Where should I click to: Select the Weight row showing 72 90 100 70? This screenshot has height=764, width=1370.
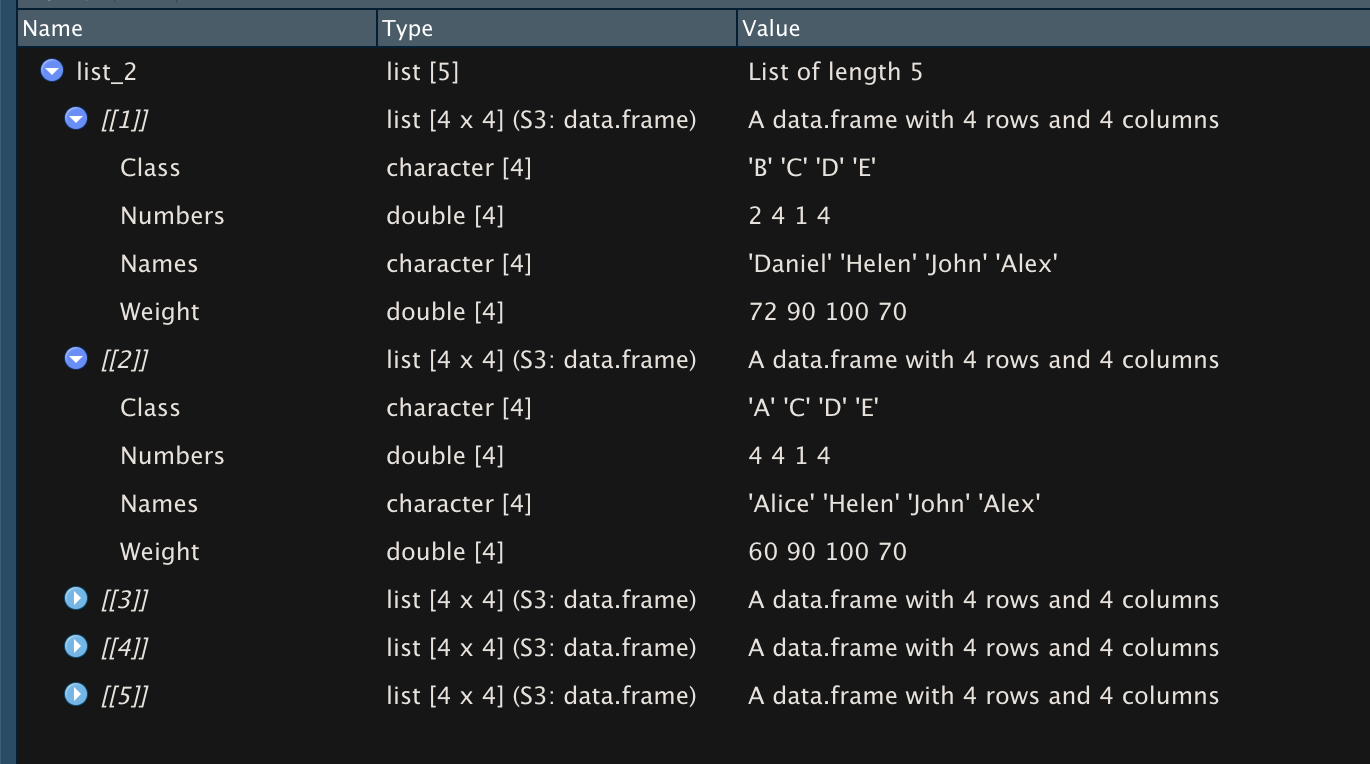[160, 312]
